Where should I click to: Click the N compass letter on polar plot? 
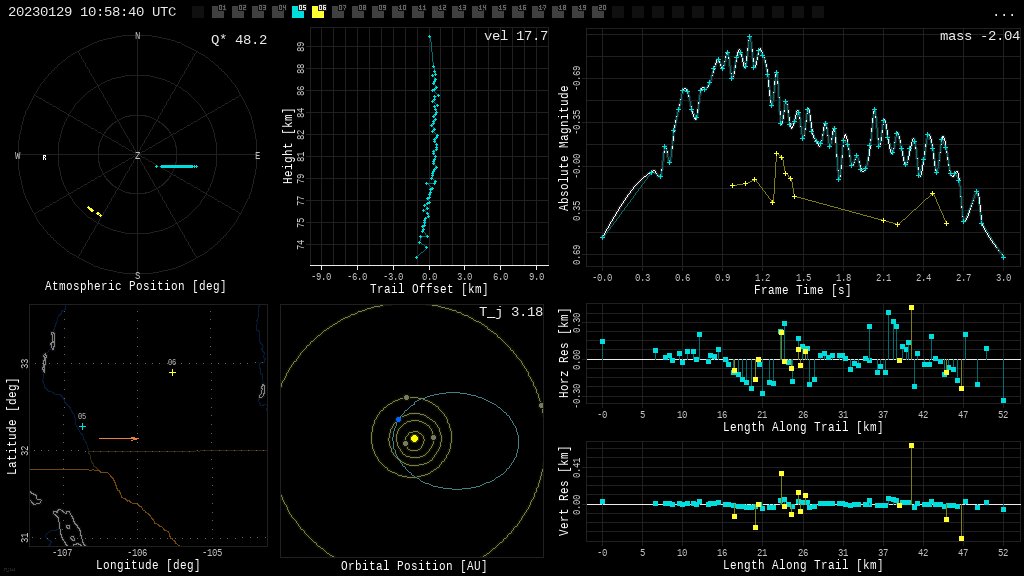tap(138, 36)
